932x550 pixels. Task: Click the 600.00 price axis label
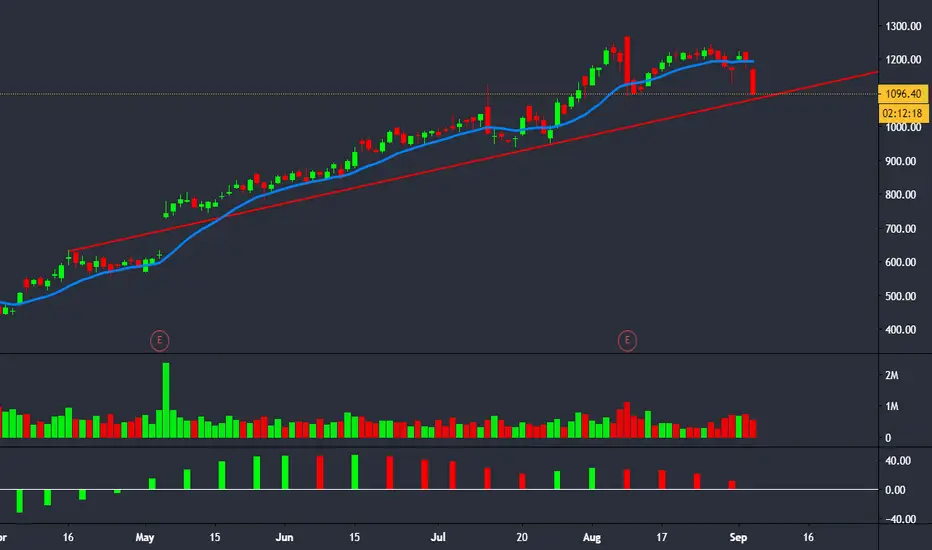[902, 262]
